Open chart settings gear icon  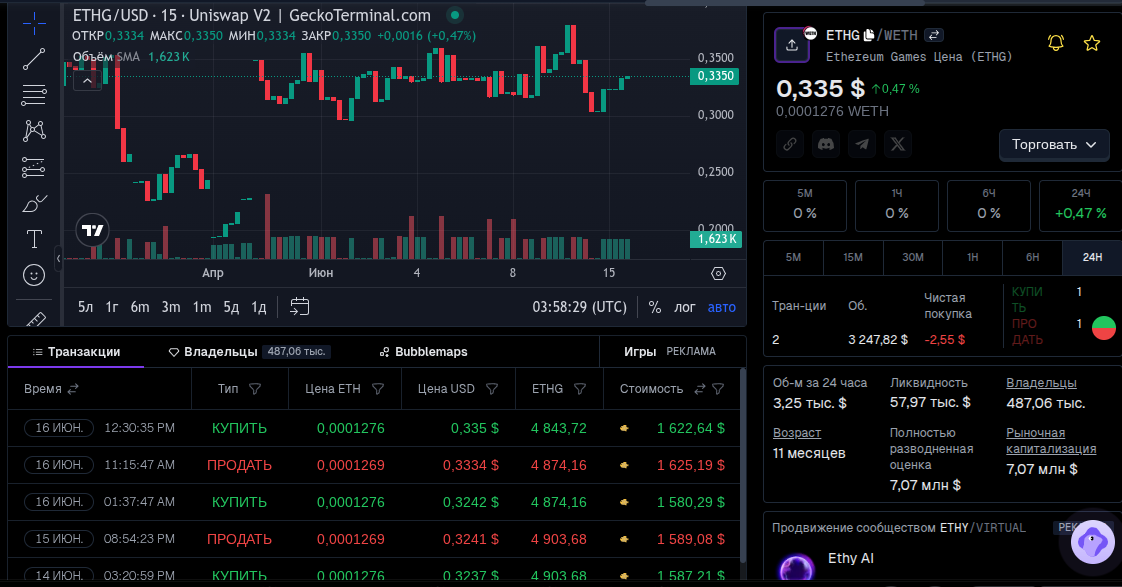pyautogui.click(x=718, y=273)
